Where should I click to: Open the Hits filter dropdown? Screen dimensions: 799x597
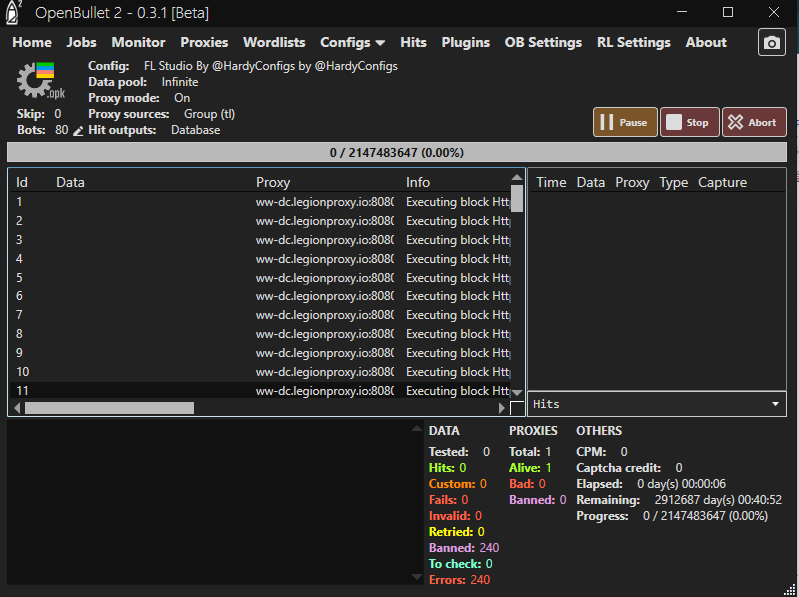tap(657, 404)
